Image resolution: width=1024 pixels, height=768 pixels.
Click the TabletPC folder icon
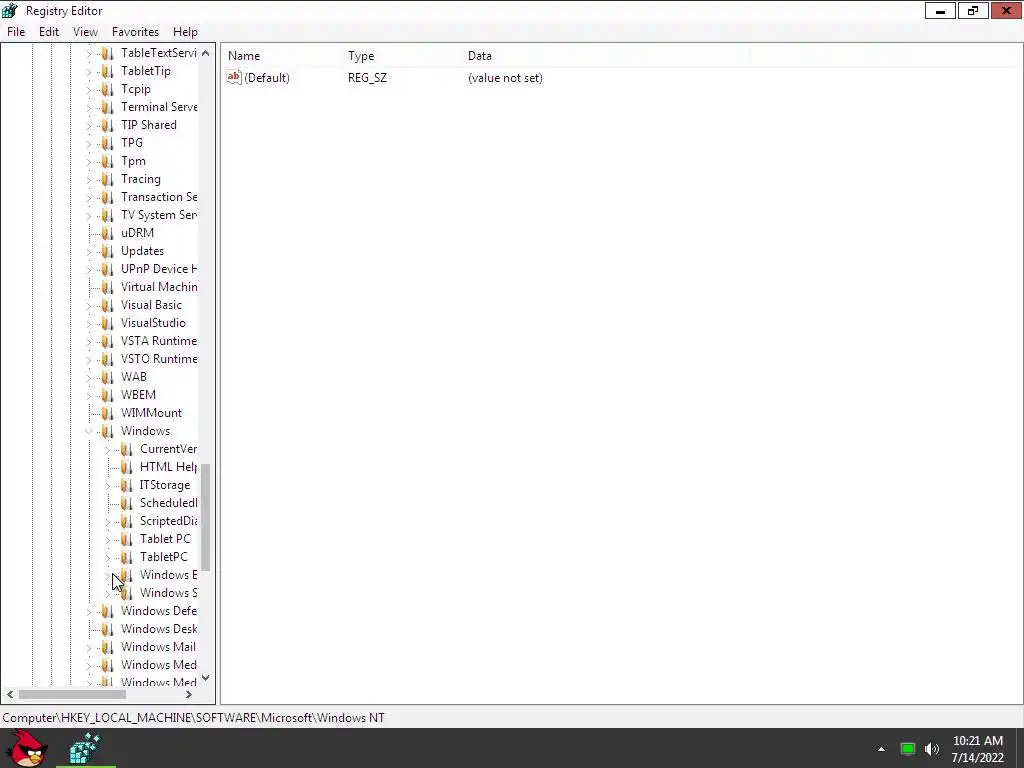pyautogui.click(x=127, y=557)
